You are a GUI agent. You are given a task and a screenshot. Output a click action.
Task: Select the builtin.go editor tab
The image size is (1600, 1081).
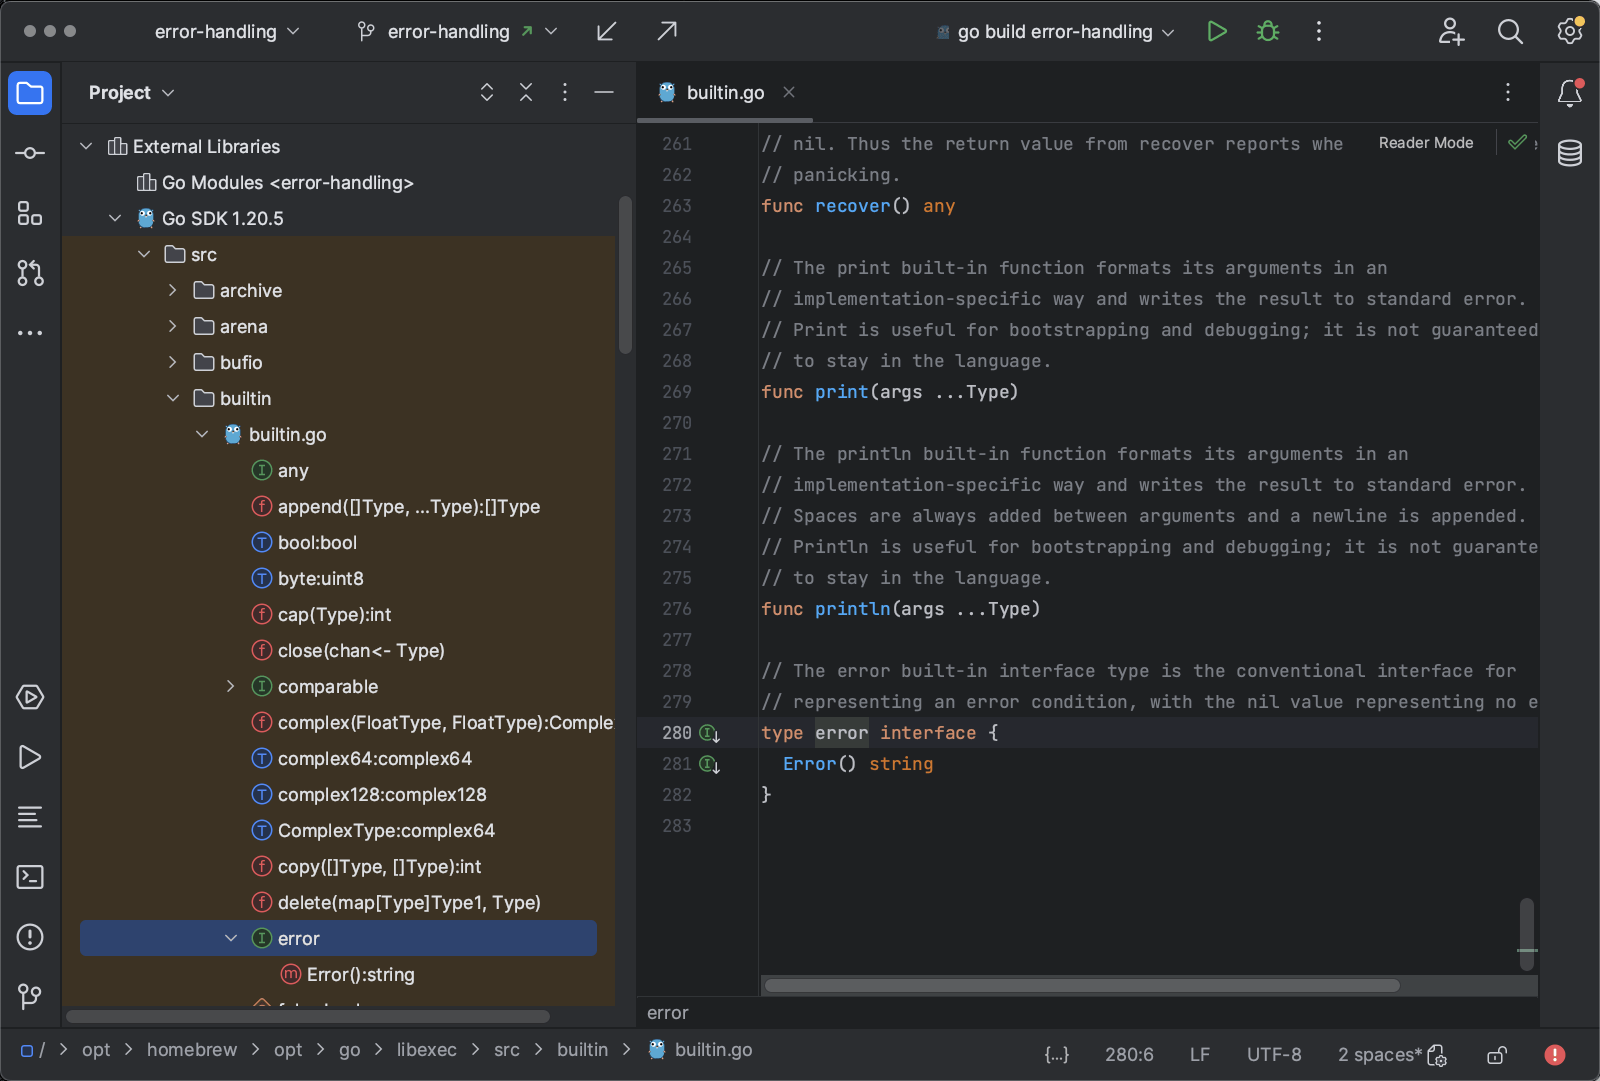pyautogui.click(x=724, y=92)
